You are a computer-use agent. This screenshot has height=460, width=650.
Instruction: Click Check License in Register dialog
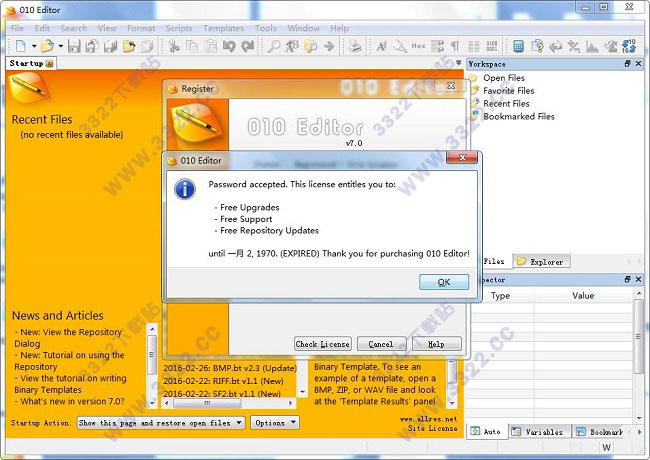click(x=323, y=344)
